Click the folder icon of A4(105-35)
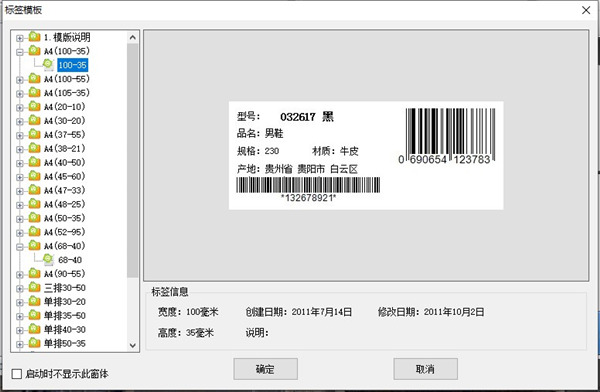The image size is (600, 392). point(34,92)
